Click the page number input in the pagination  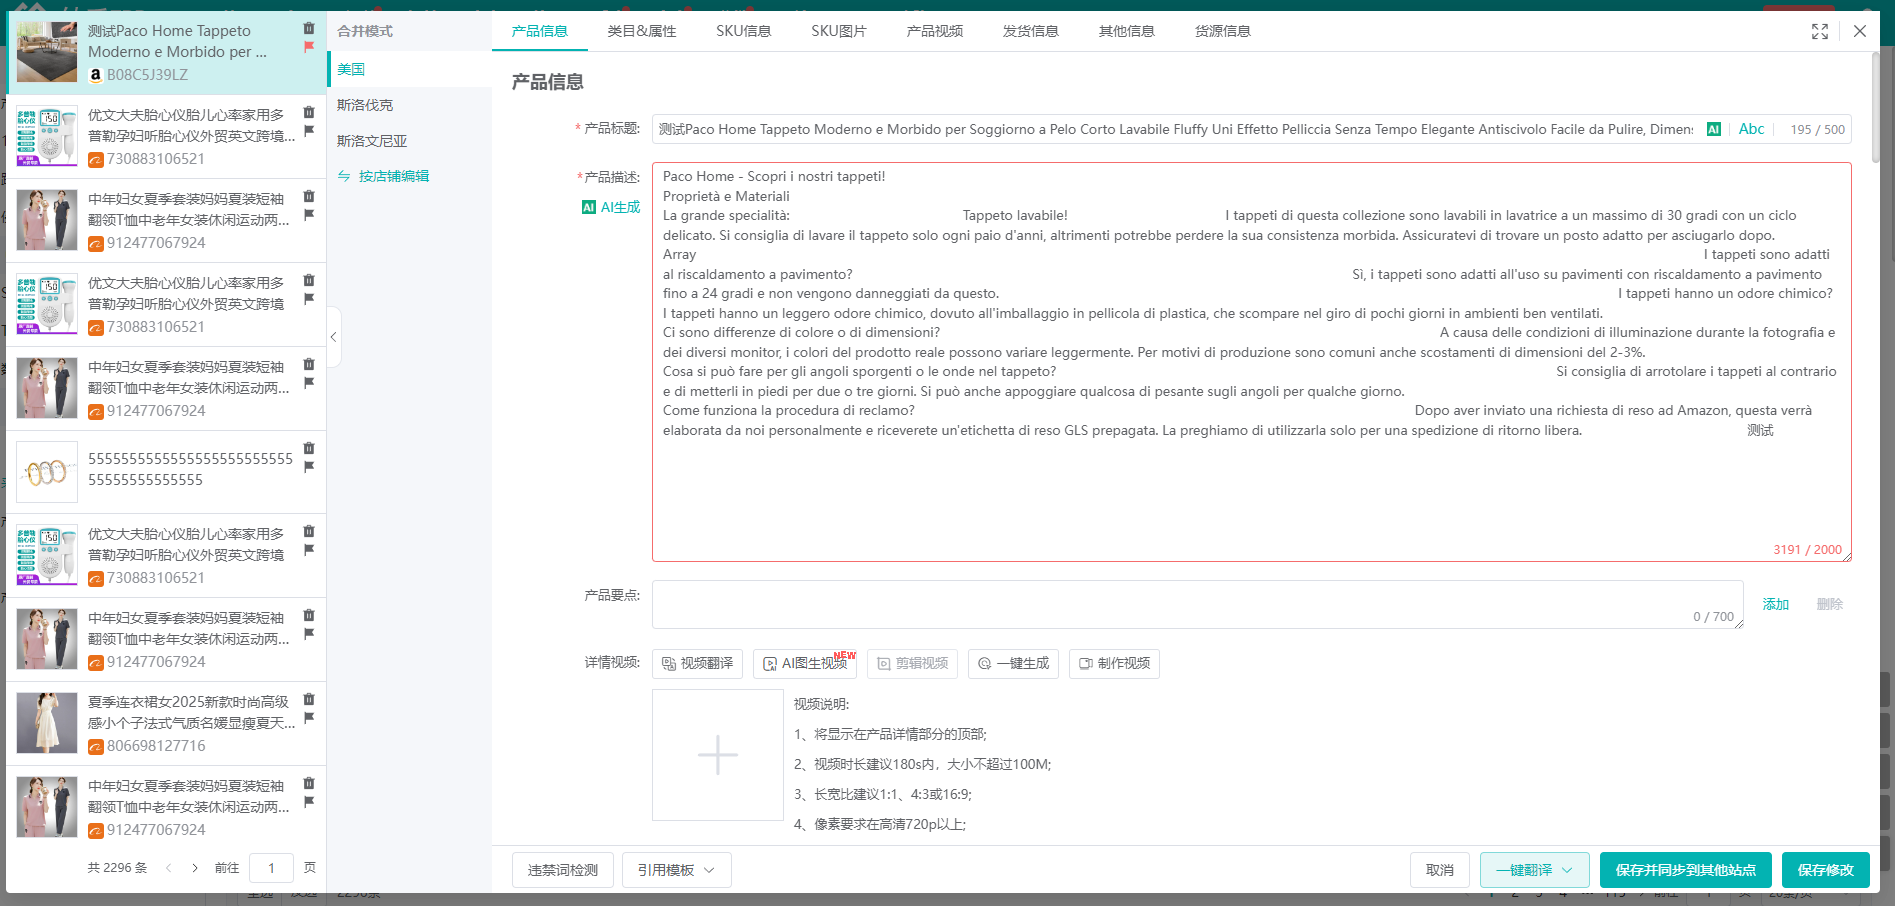[x=271, y=868]
